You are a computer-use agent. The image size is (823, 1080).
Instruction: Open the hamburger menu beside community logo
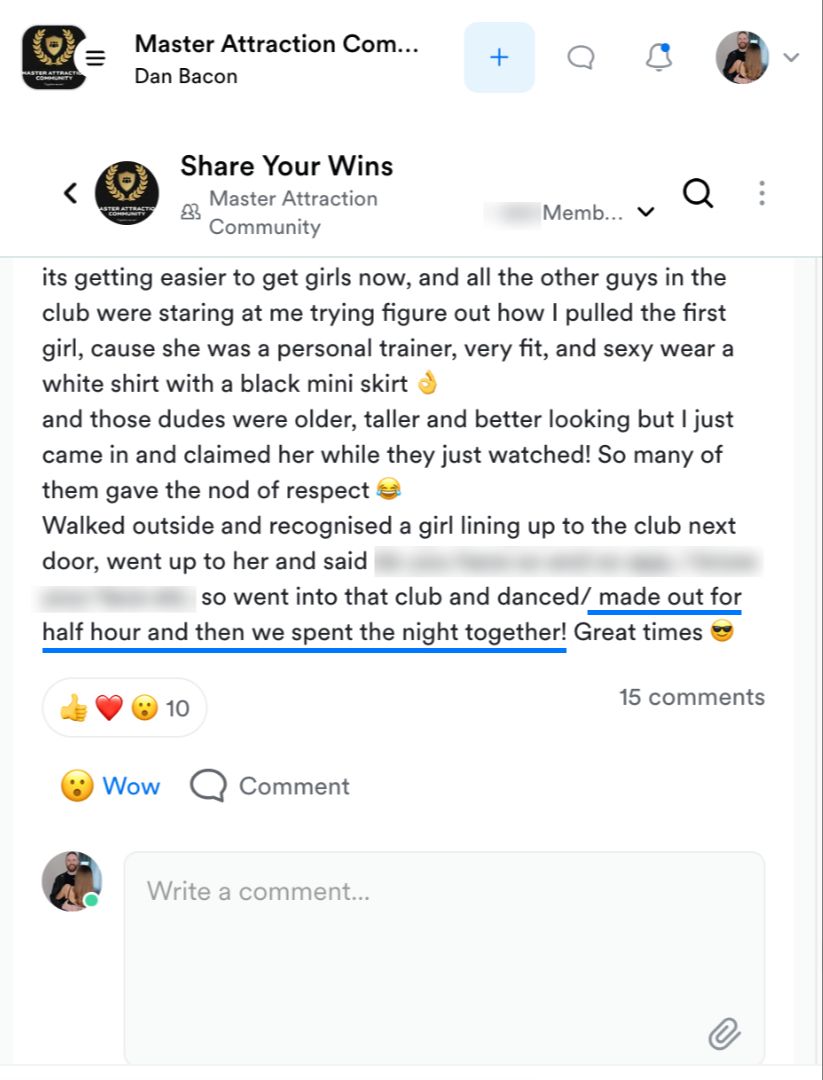pyautogui.click(x=95, y=58)
